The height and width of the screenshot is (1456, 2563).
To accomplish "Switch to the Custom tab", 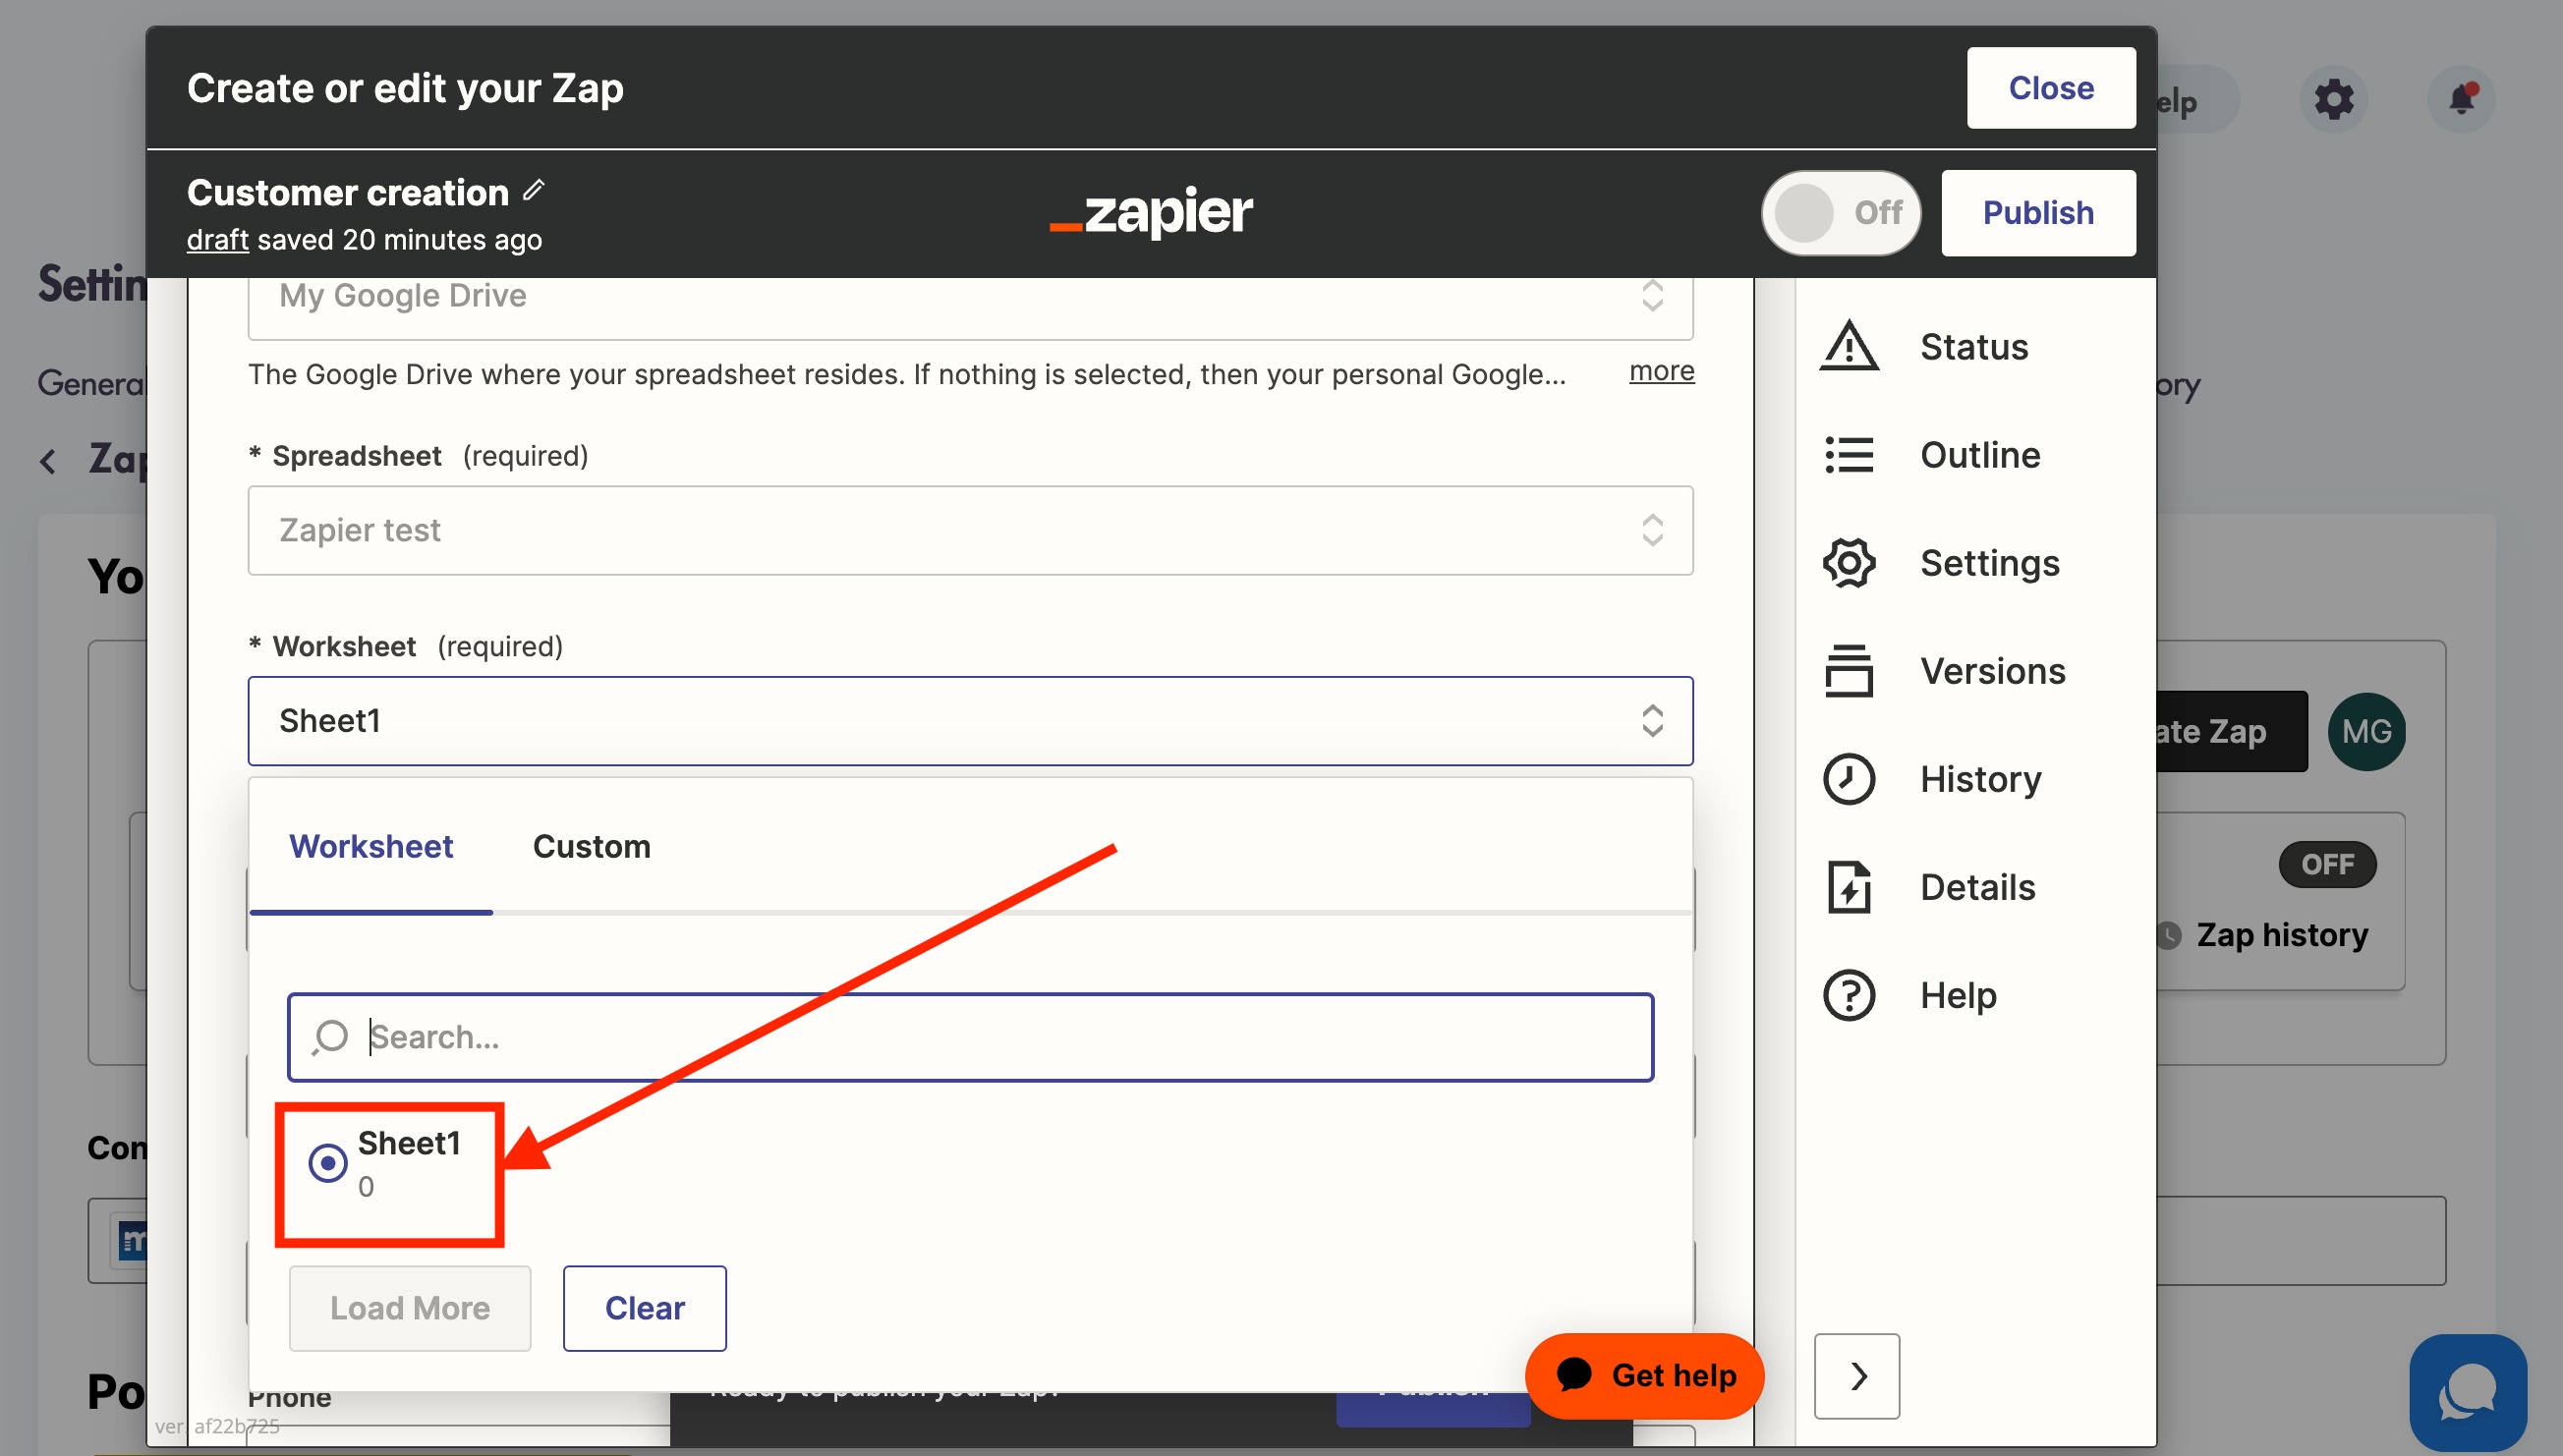I will (x=592, y=846).
